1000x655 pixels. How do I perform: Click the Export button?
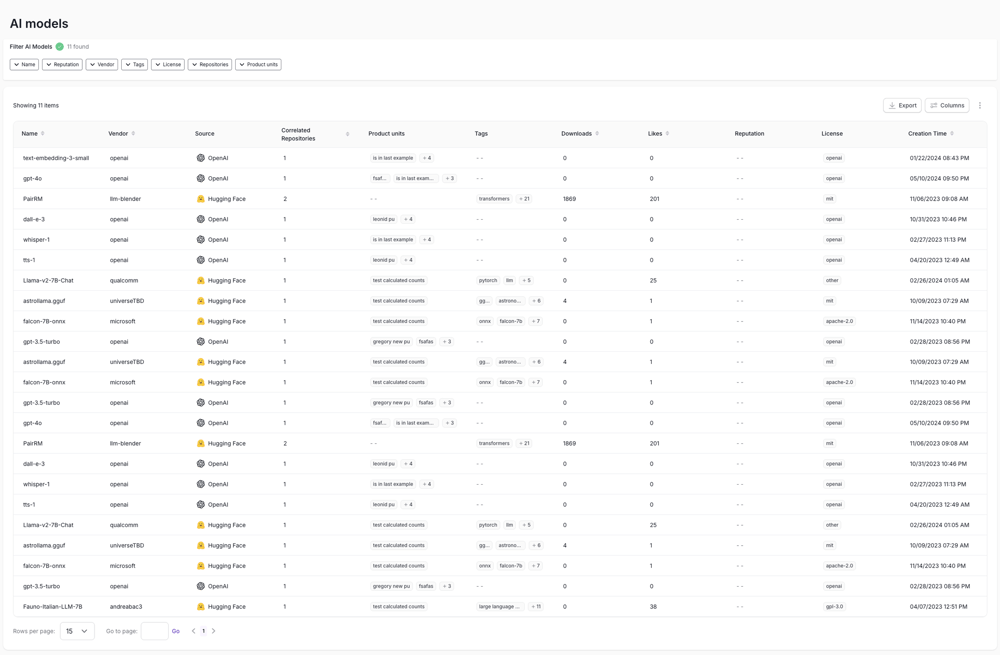coord(901,105)
